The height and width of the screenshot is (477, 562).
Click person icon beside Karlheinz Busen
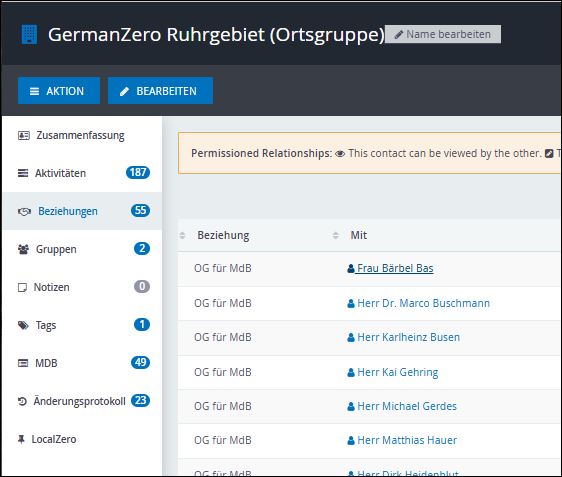(351, 337)
